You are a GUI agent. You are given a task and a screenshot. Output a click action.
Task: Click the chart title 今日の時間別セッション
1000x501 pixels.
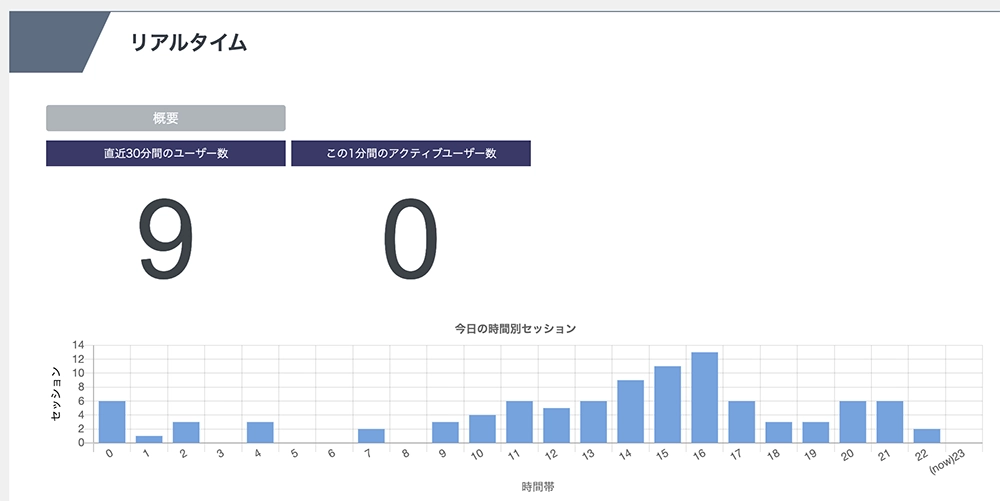[515, 329]
